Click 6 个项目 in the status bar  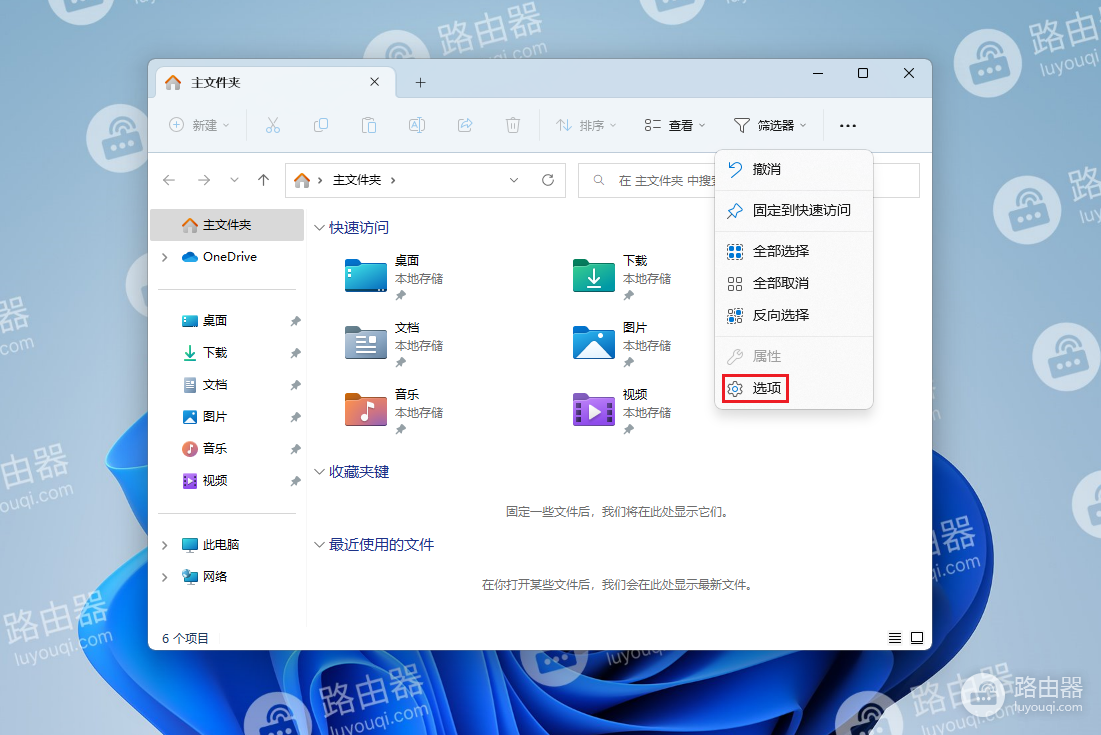click(x=185, y=638)
